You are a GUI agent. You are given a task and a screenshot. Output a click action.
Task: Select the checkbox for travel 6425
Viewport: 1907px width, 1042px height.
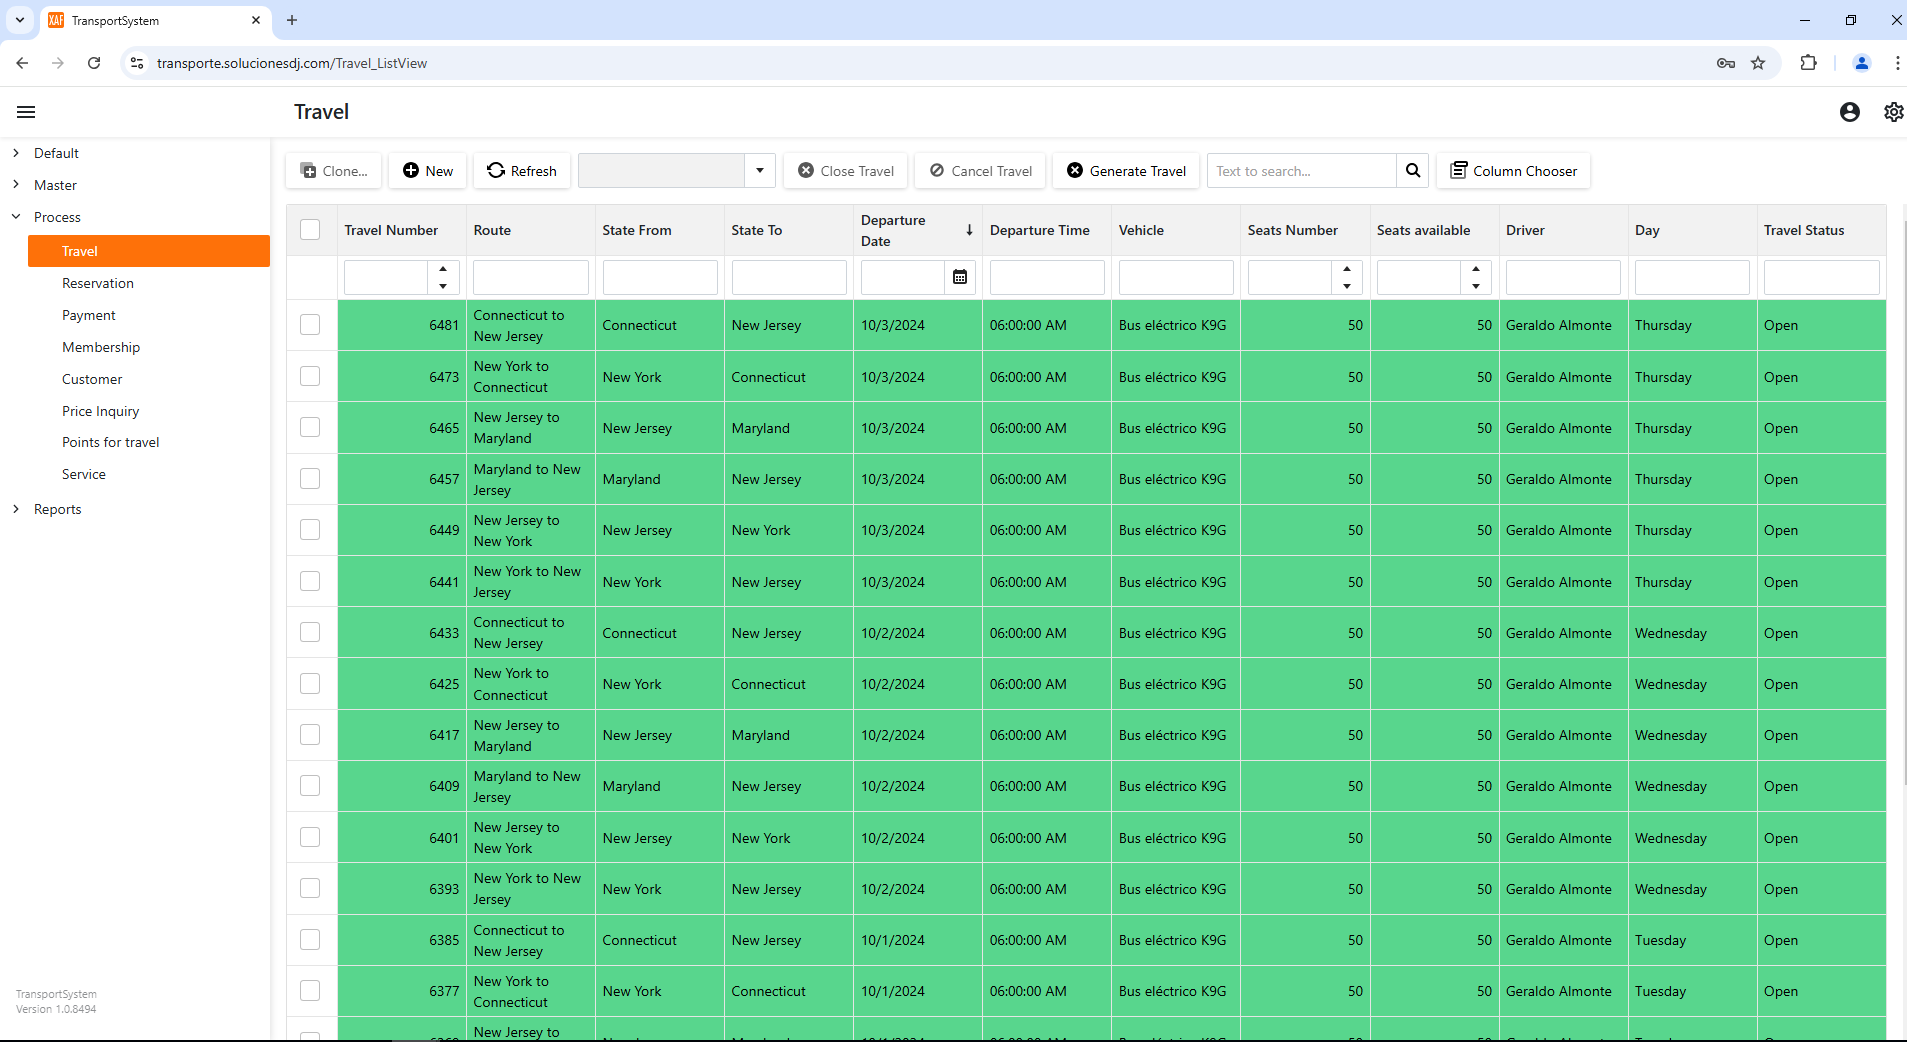[310, 683]
